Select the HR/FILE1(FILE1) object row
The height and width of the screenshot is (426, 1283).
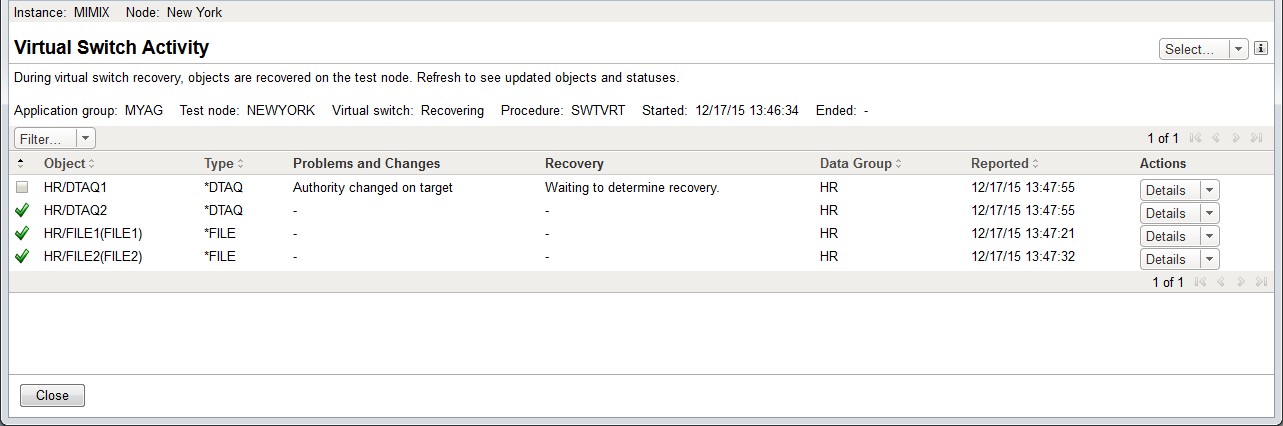(x=93, y=234)
